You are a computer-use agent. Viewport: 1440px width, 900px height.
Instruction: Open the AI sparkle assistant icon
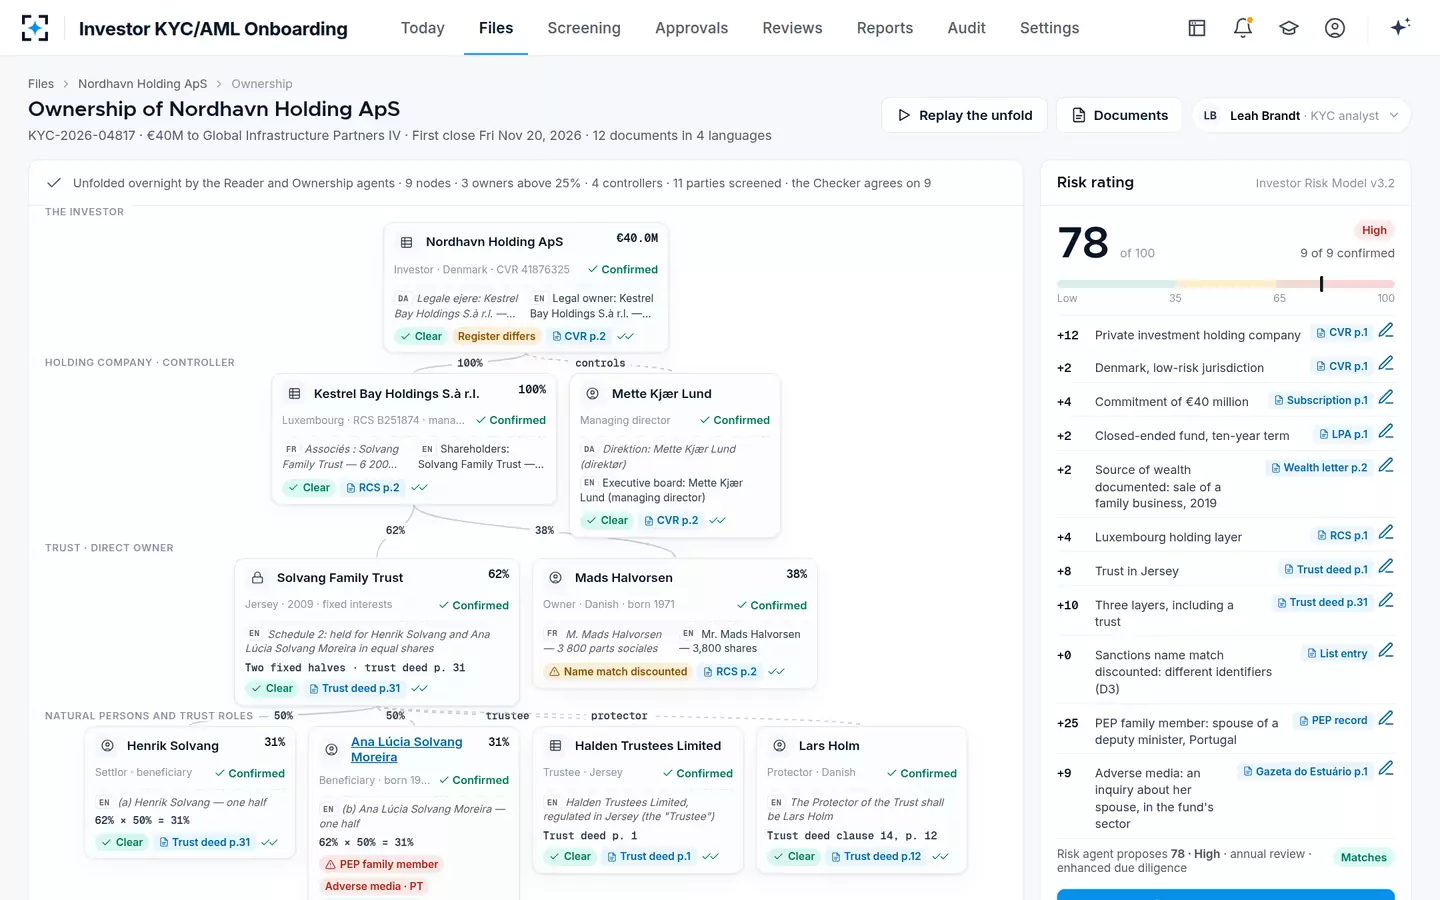(1400, 27)
